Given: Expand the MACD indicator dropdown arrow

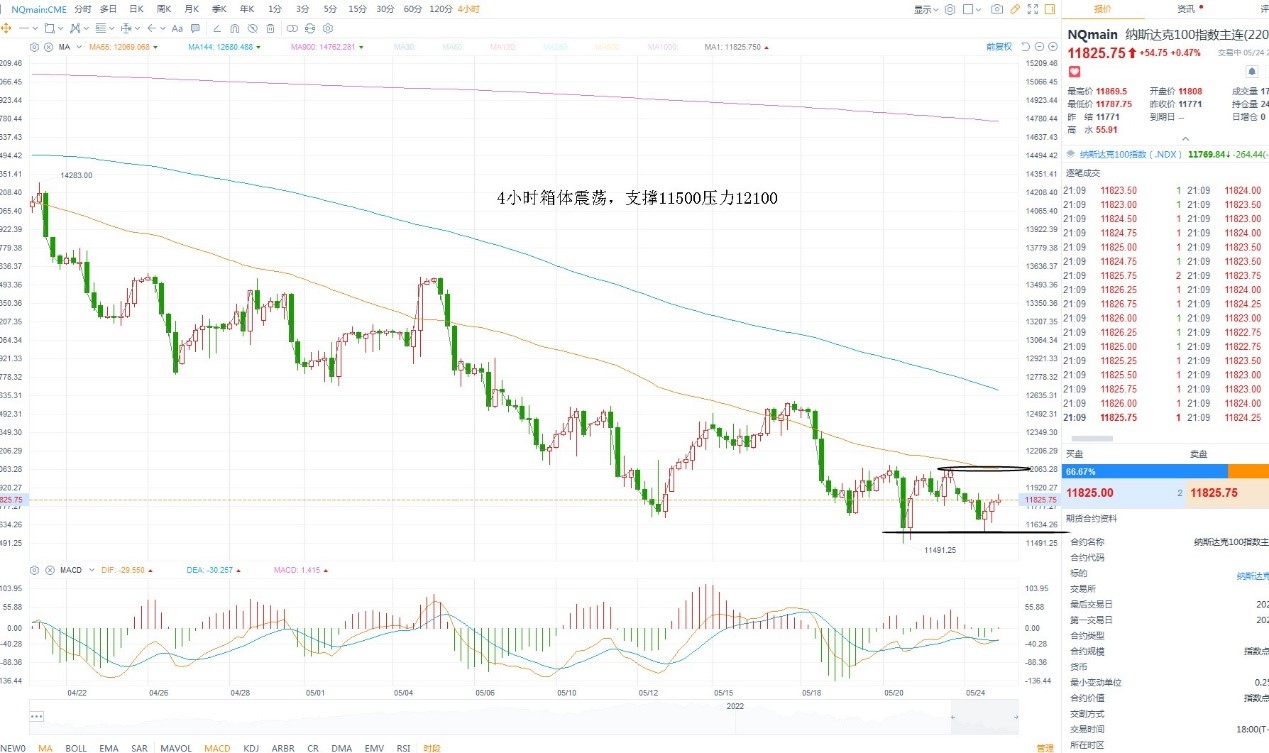Looking at the screenshot, I should [91, 570].
